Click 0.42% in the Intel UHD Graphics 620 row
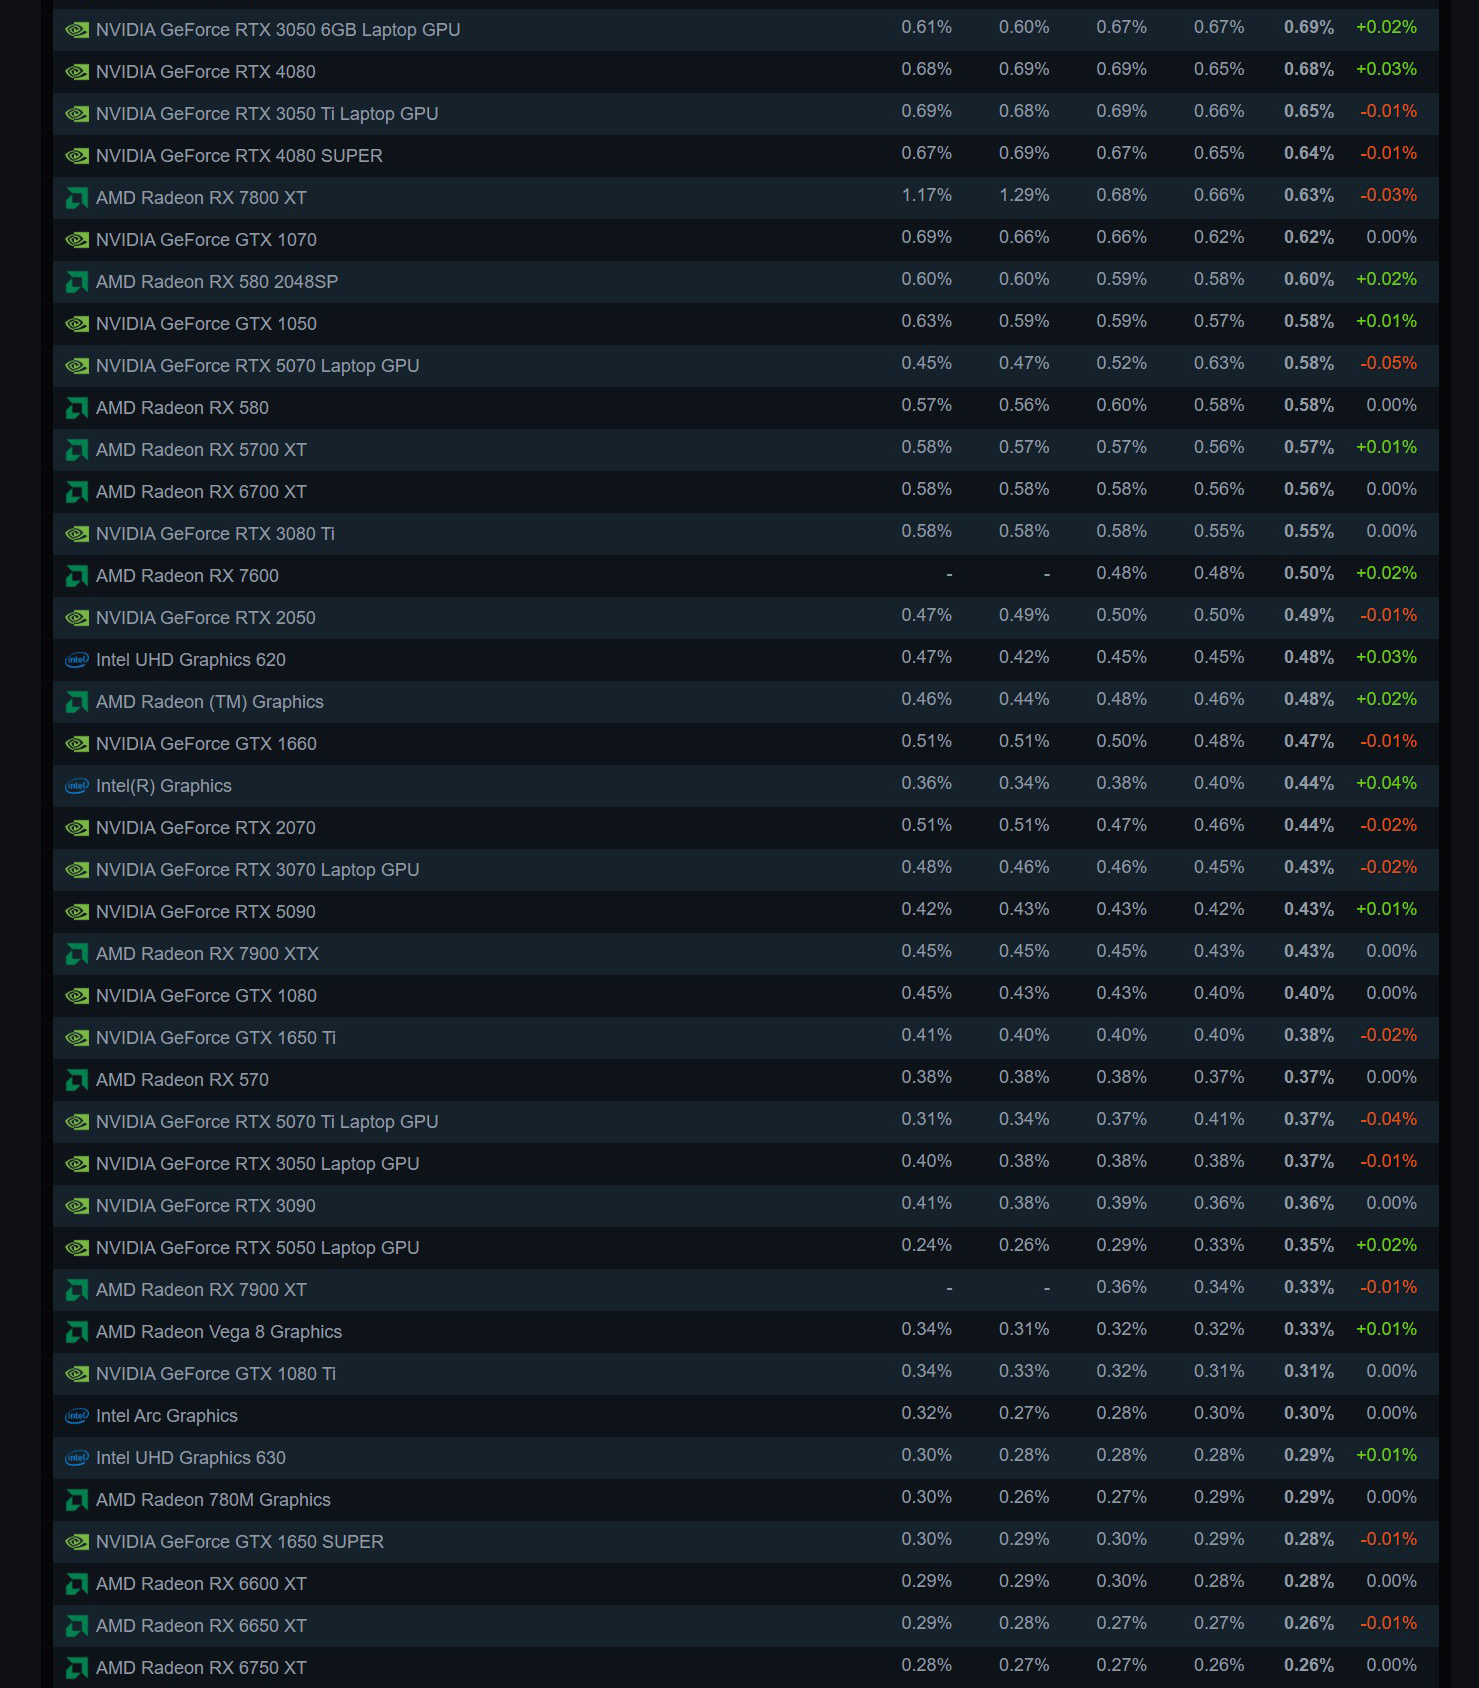 [x=1024, y=657]
